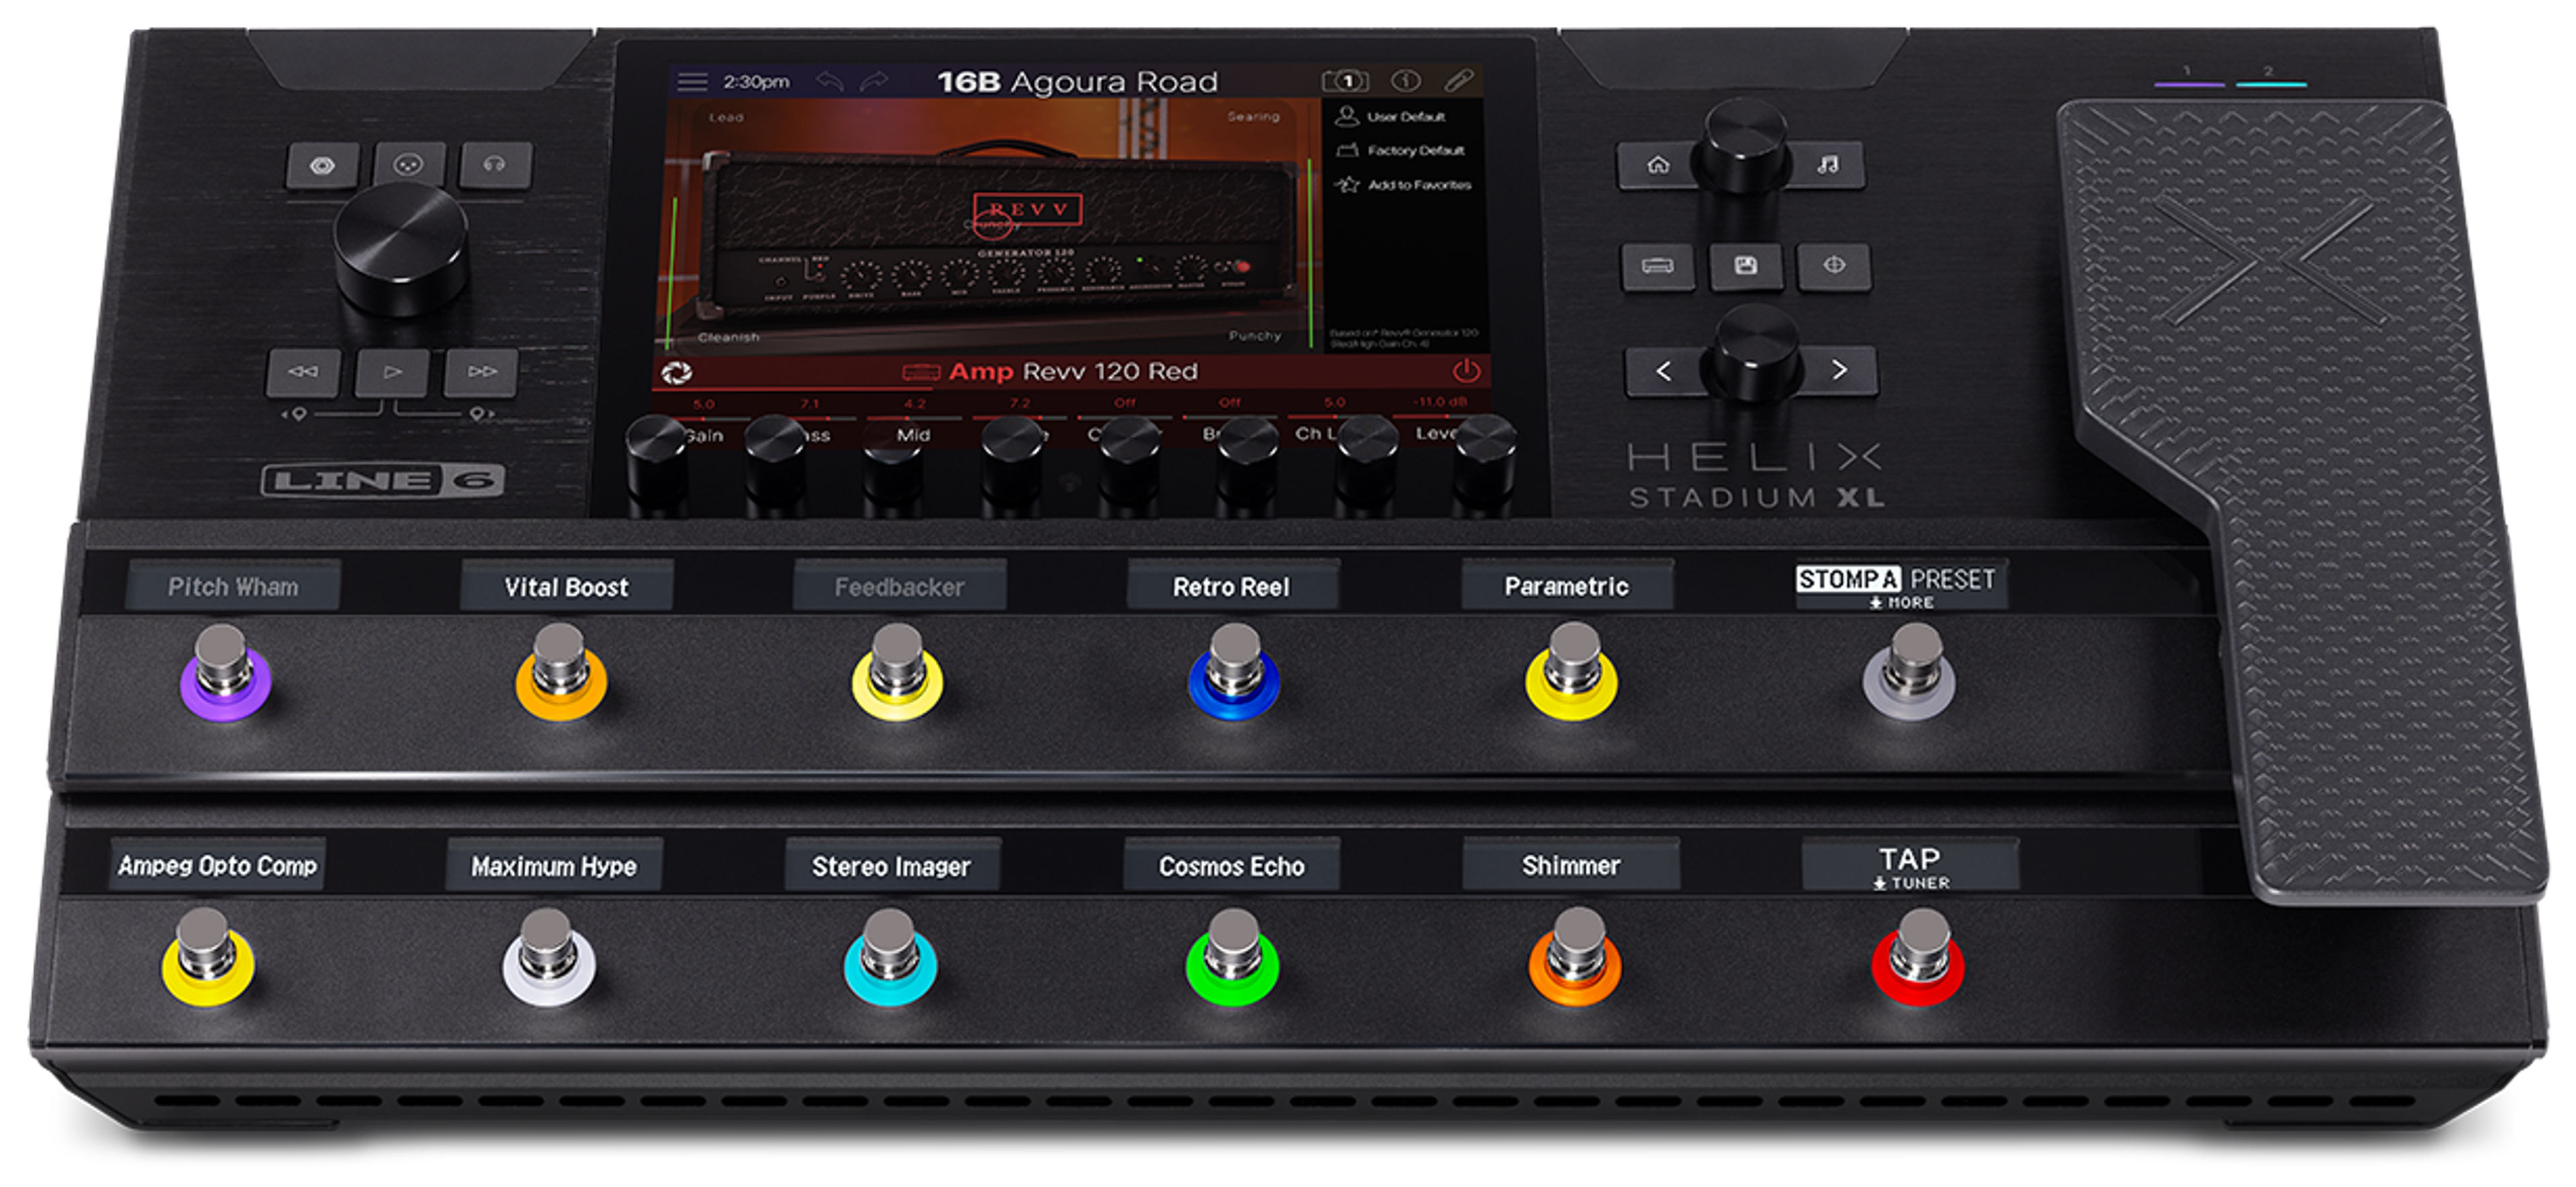Stomp the green Cosmos Echo footswitch
Image resolution: width=2576 pixels, height=1187 pixels.
point(1232,956)
